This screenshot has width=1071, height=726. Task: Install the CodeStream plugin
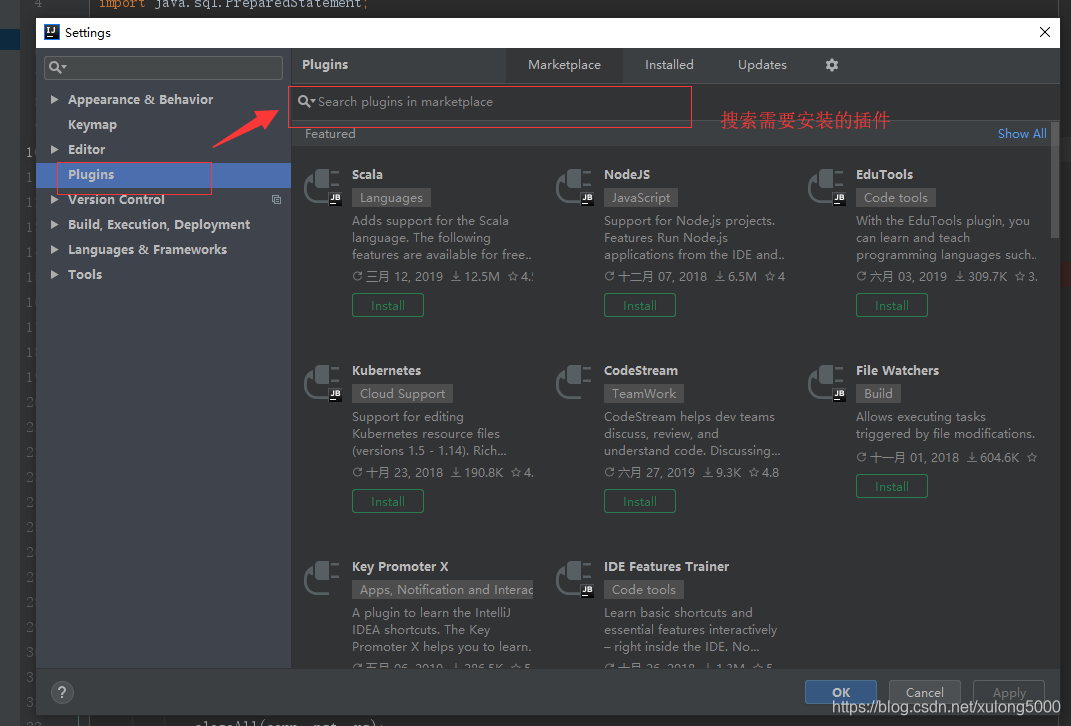[x=639, y=501]
